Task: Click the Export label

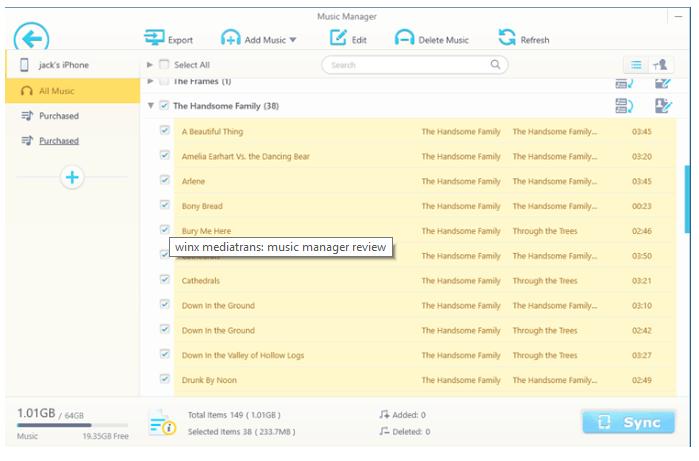Action: [181, 40]
